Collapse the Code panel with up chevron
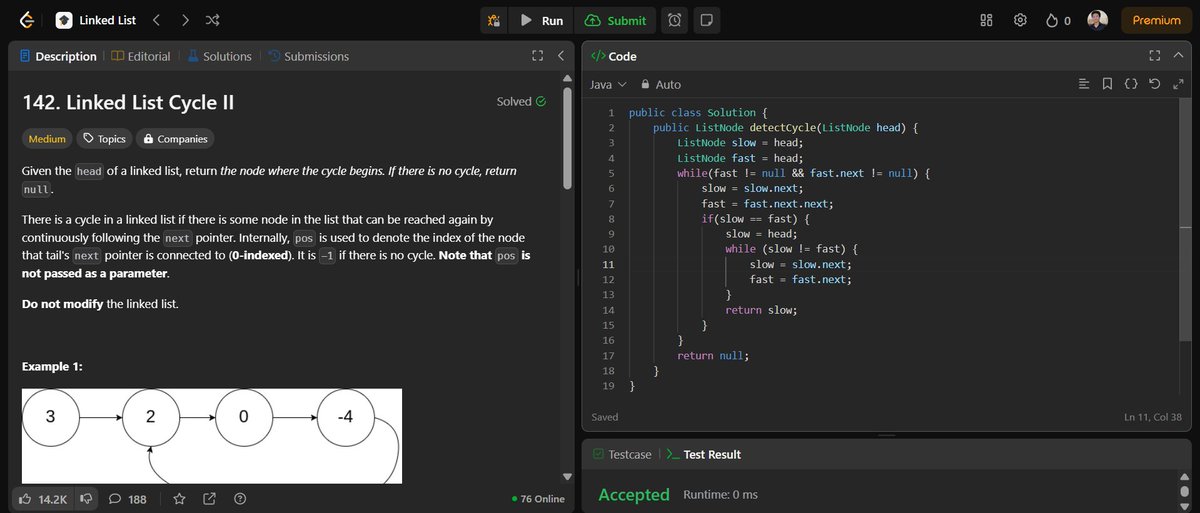This screenshot has width=1200, height=513. tap(1177, 57)
